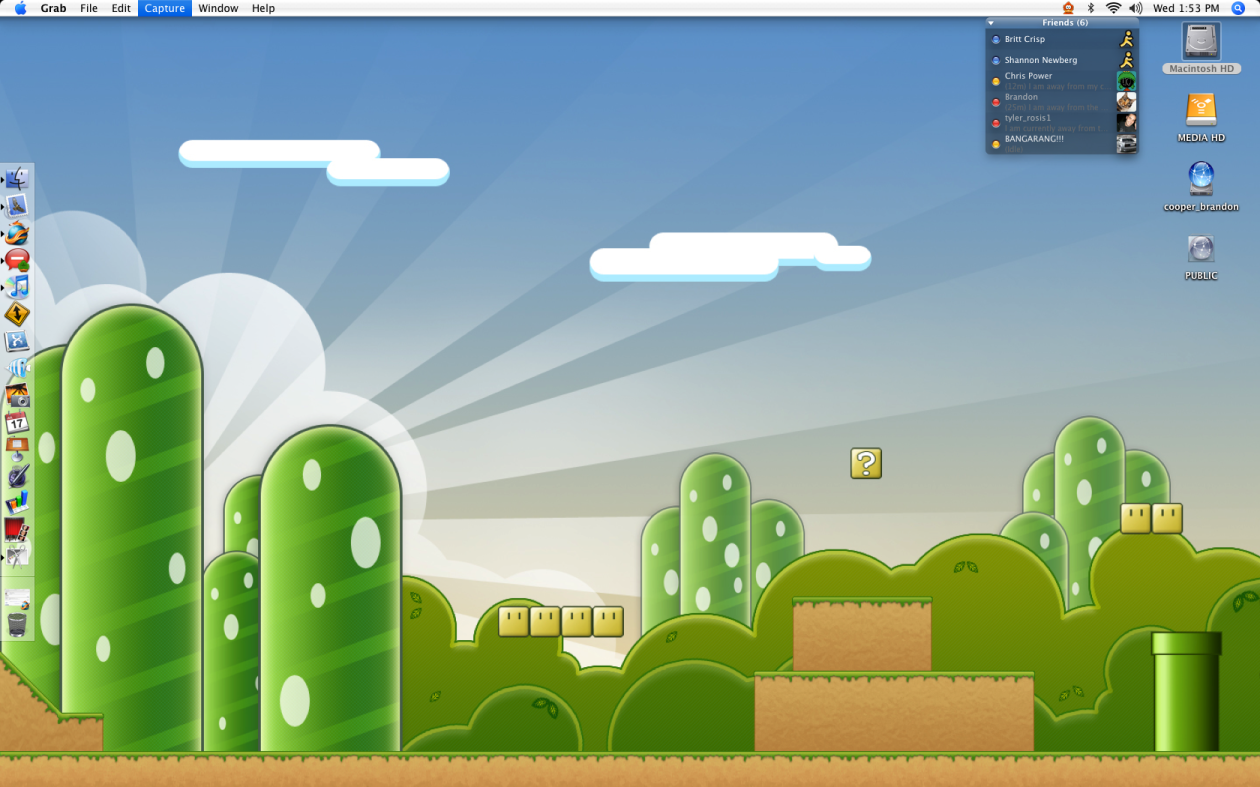This screenshot has height=787, width=1260.
Task: Collapse the Friends (6) group triangle
Action: [x=991, y=22]
